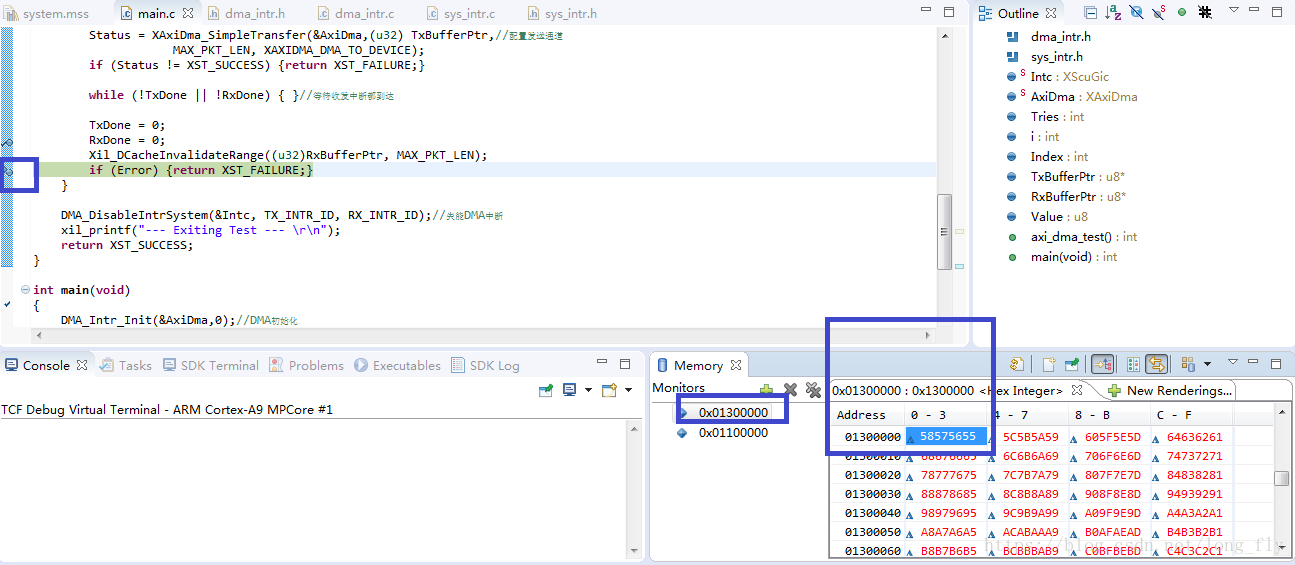
Task: Open the sys_intr.h editor tab
Action: point(562,13)
